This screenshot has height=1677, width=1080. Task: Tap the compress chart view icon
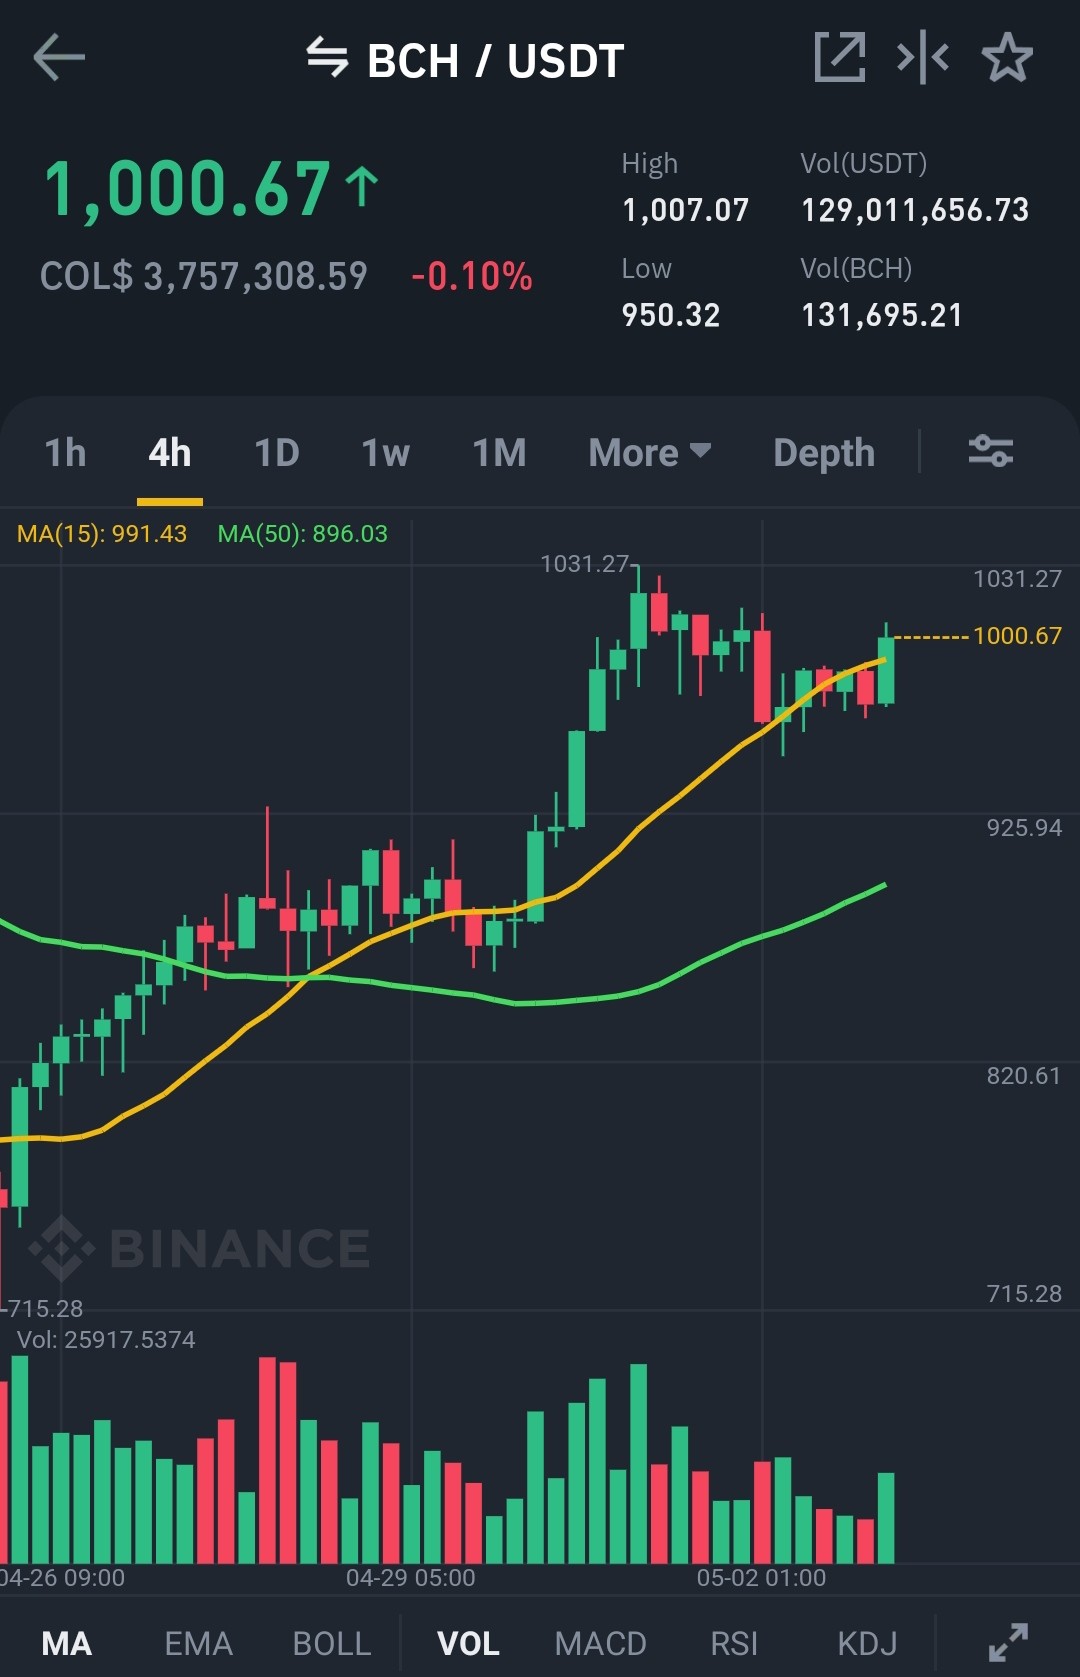(923, 57)
